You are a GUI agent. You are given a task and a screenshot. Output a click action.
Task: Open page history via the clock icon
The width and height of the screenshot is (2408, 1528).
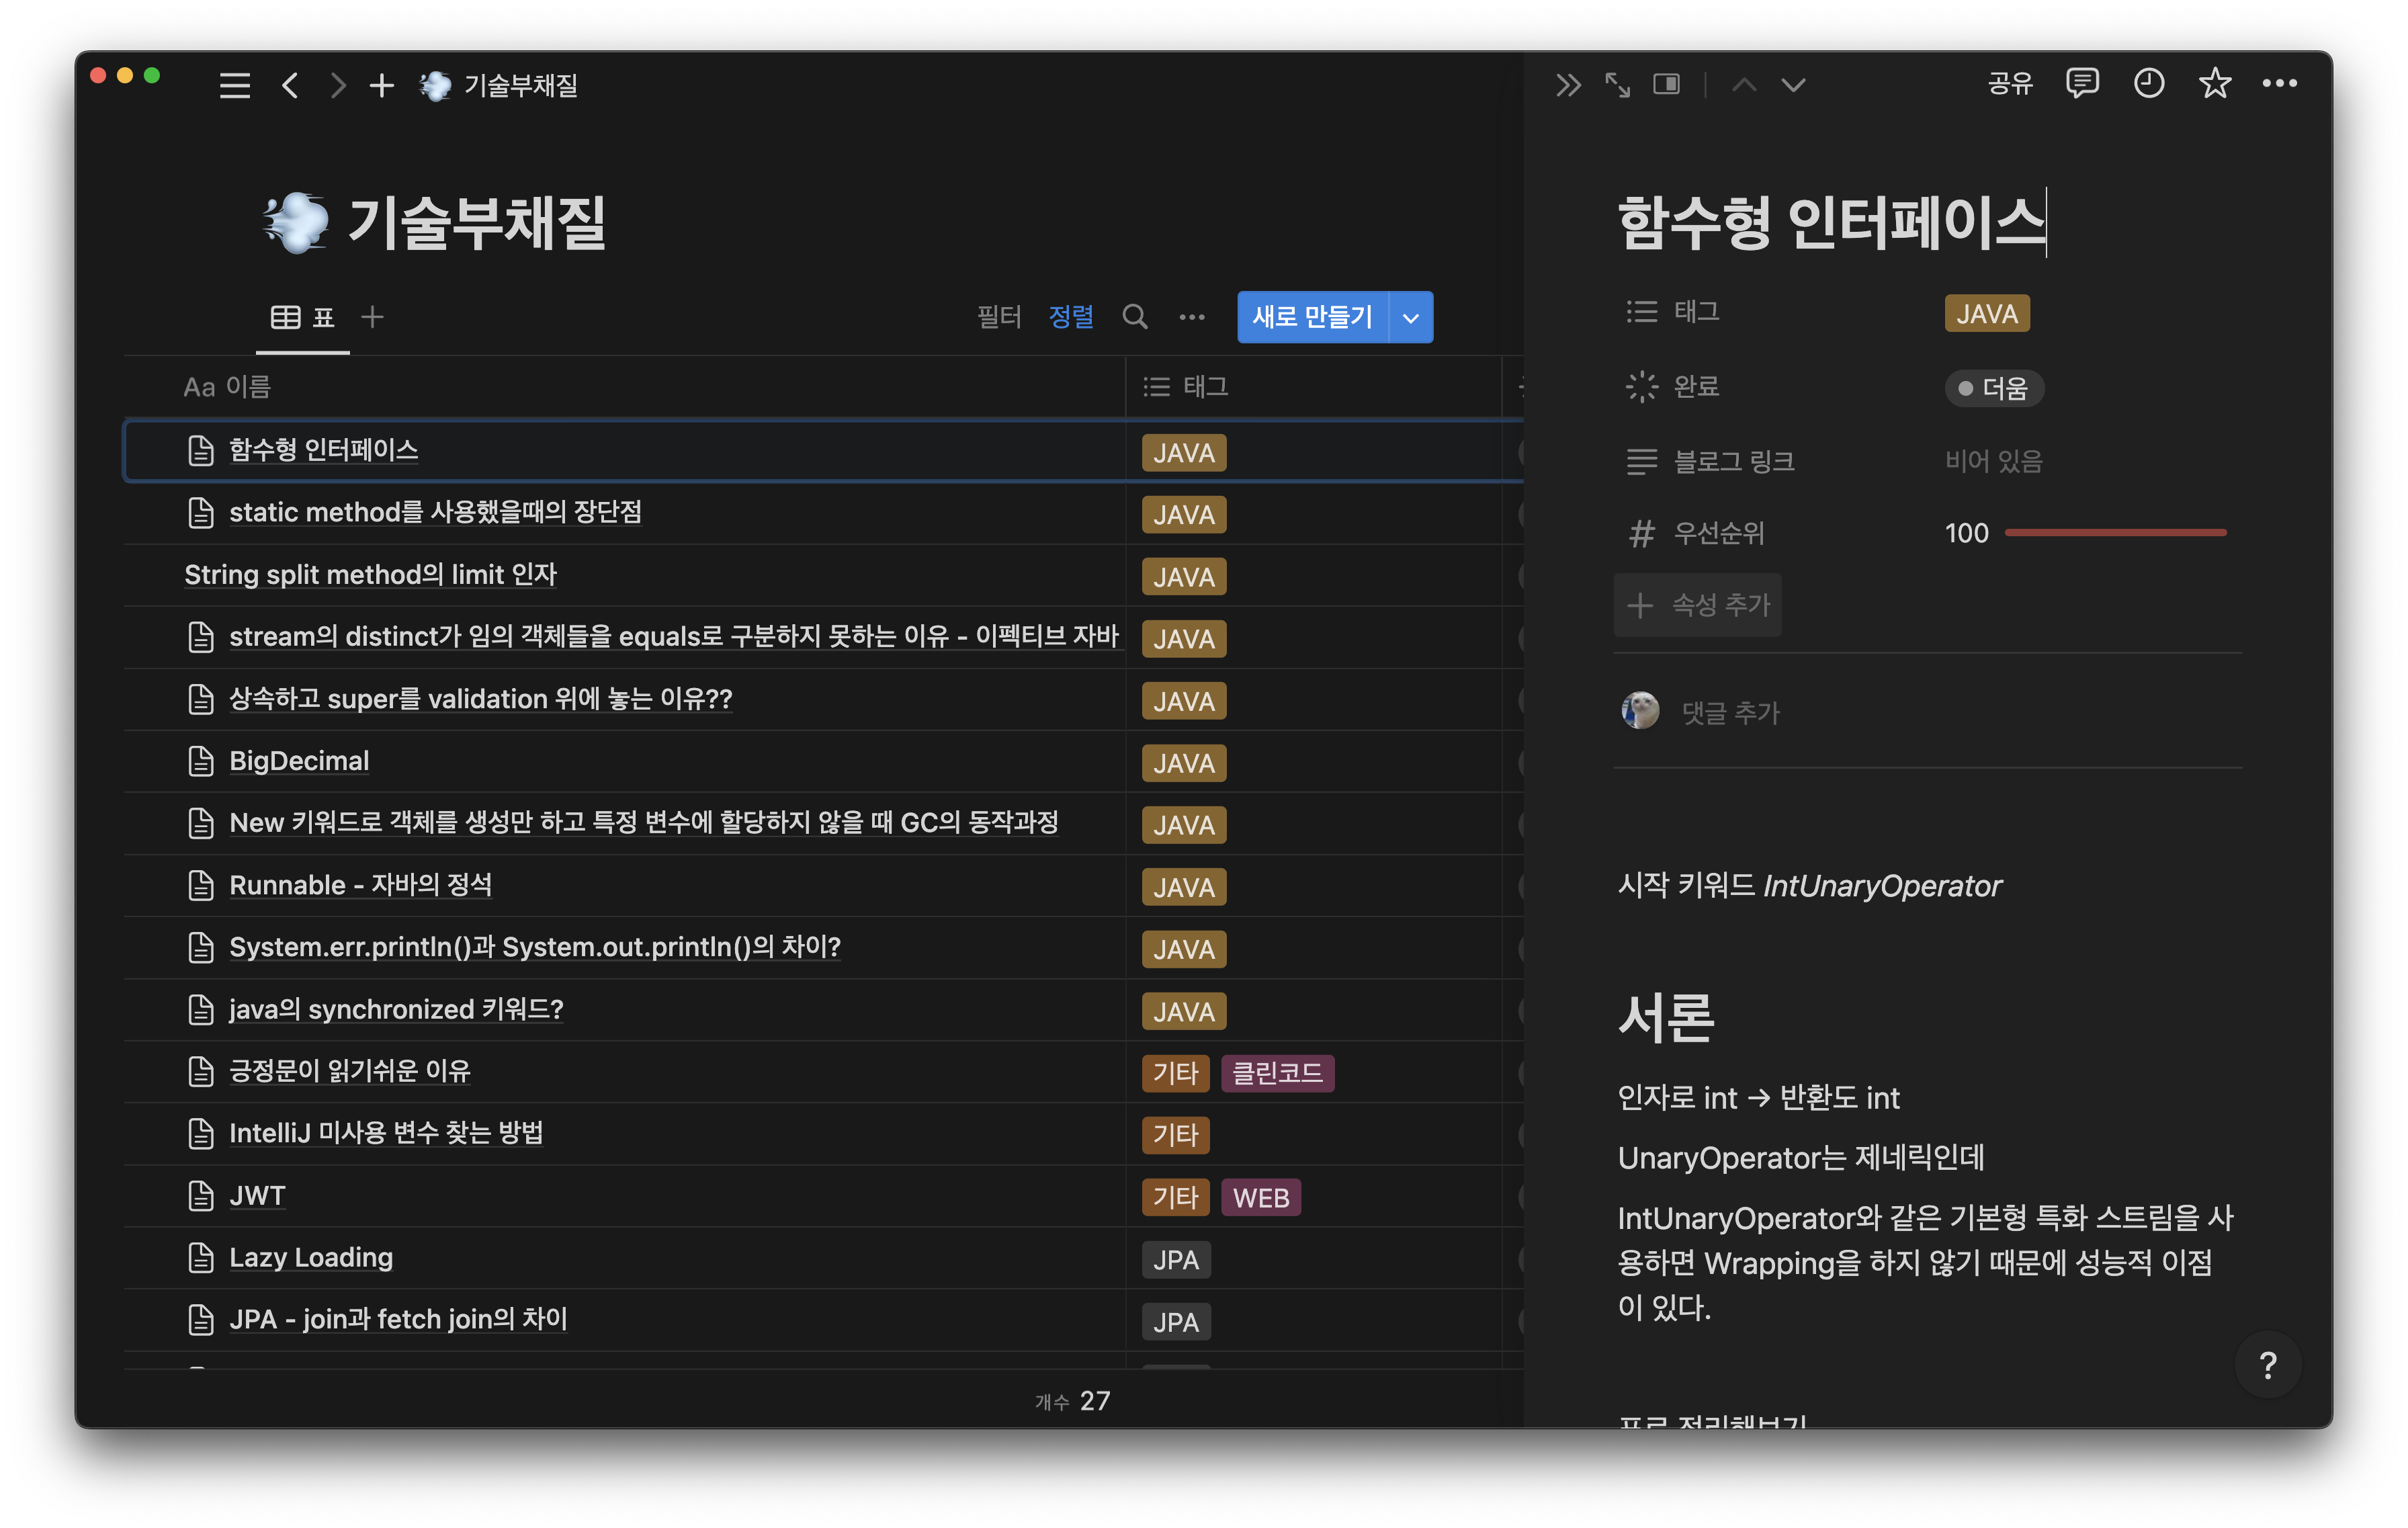(x=2148, y=83)
